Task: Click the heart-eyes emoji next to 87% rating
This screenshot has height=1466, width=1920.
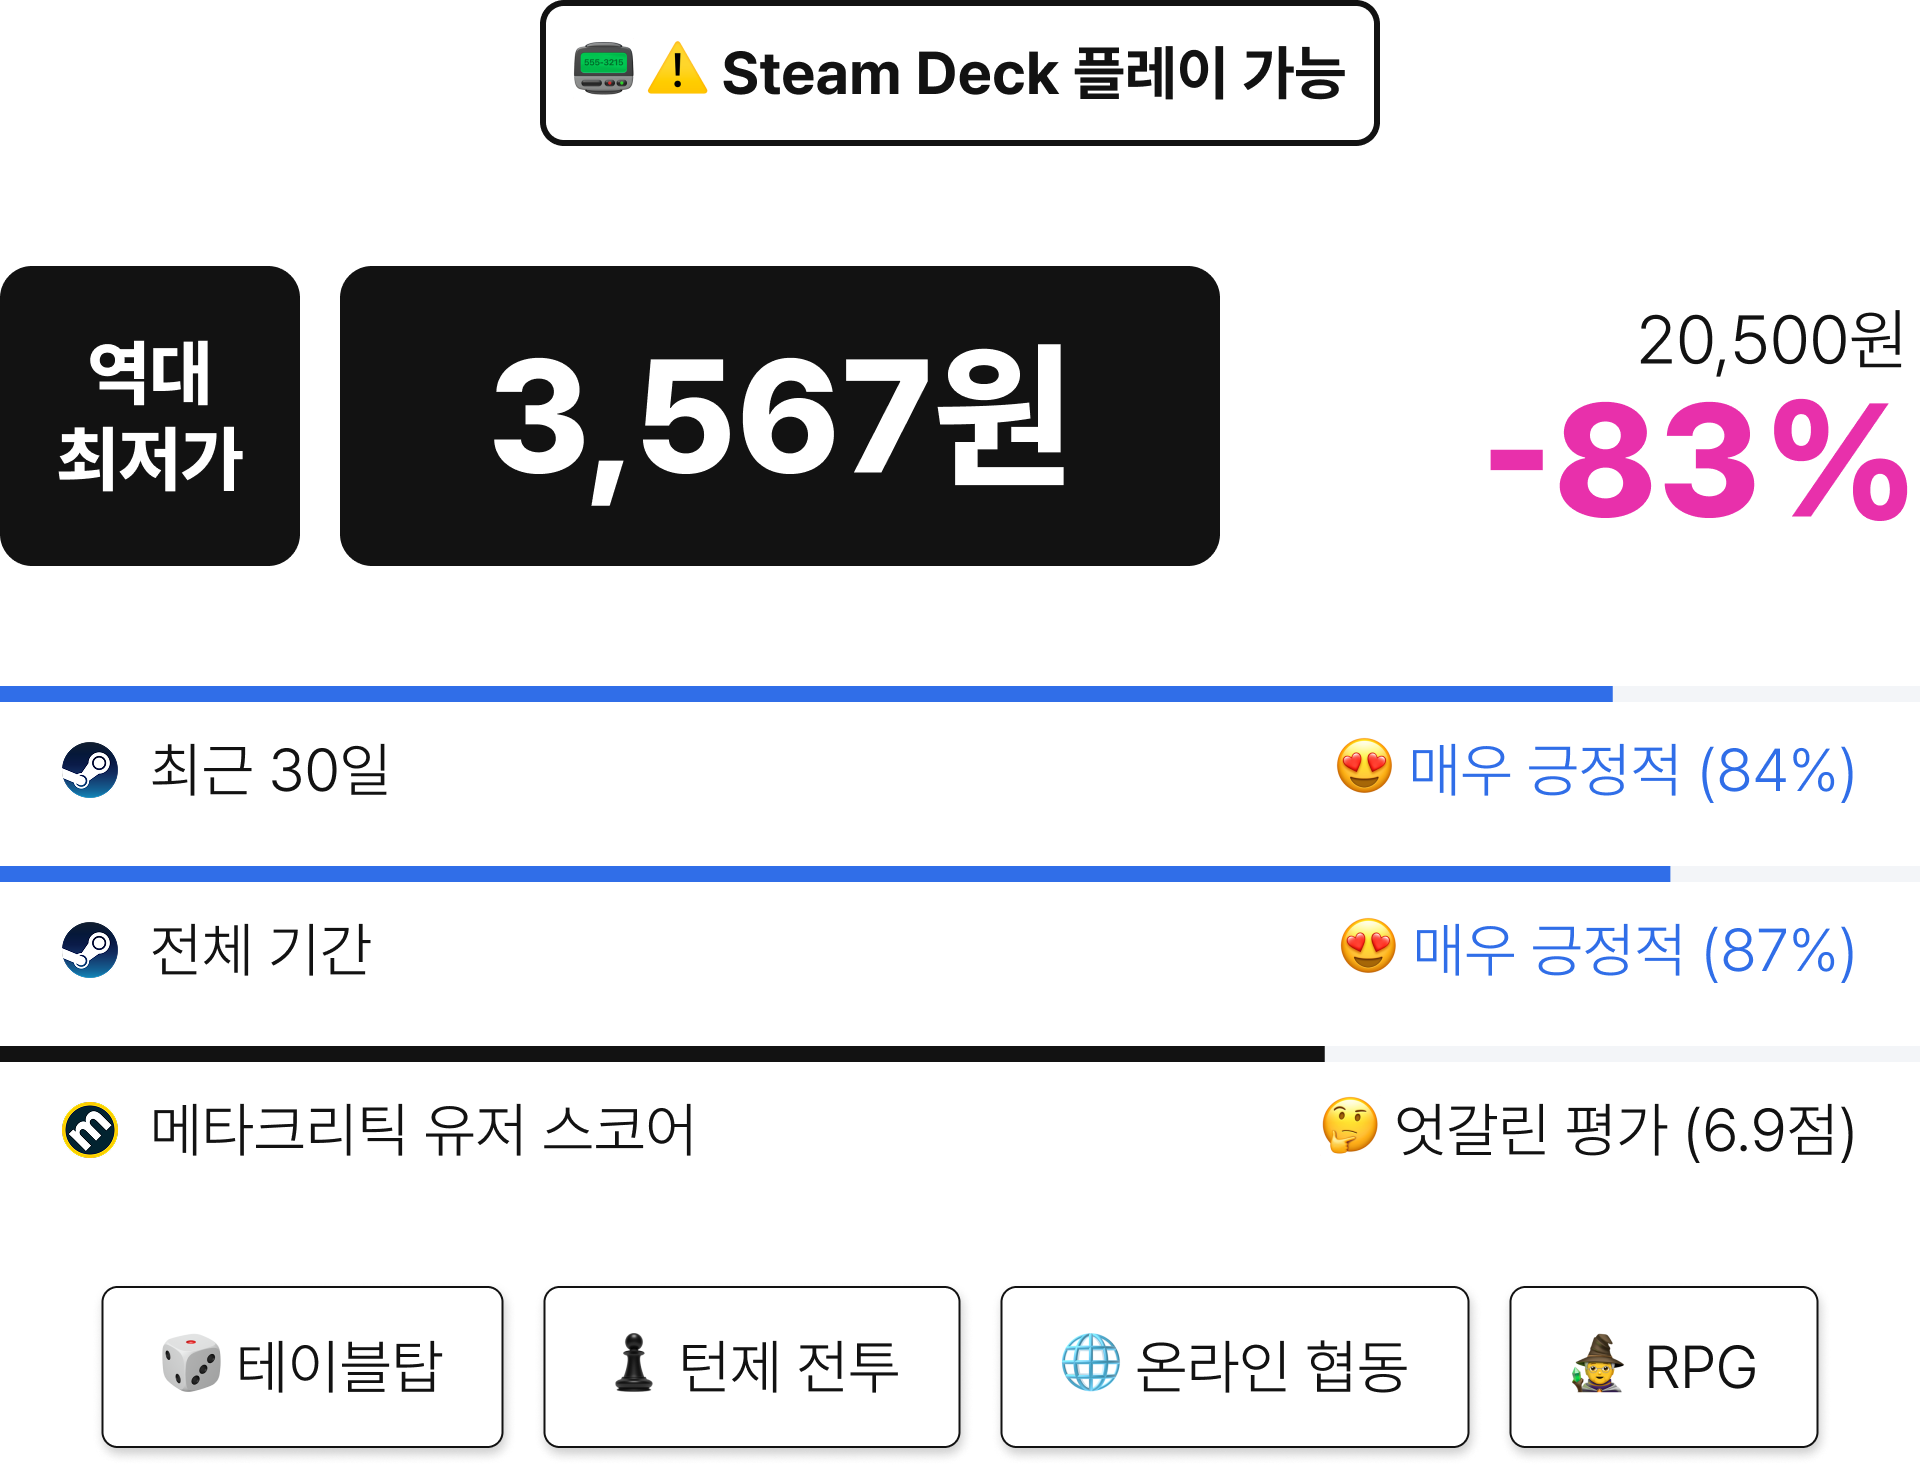Action: click(1368, 946)
